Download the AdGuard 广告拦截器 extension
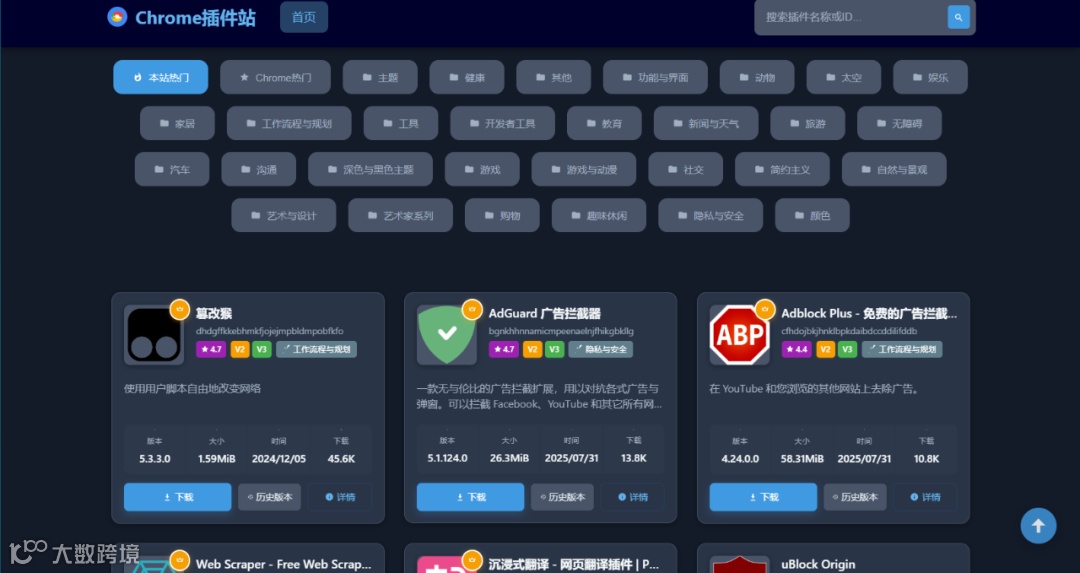The image size is (1080, 573). pos(470,497)
